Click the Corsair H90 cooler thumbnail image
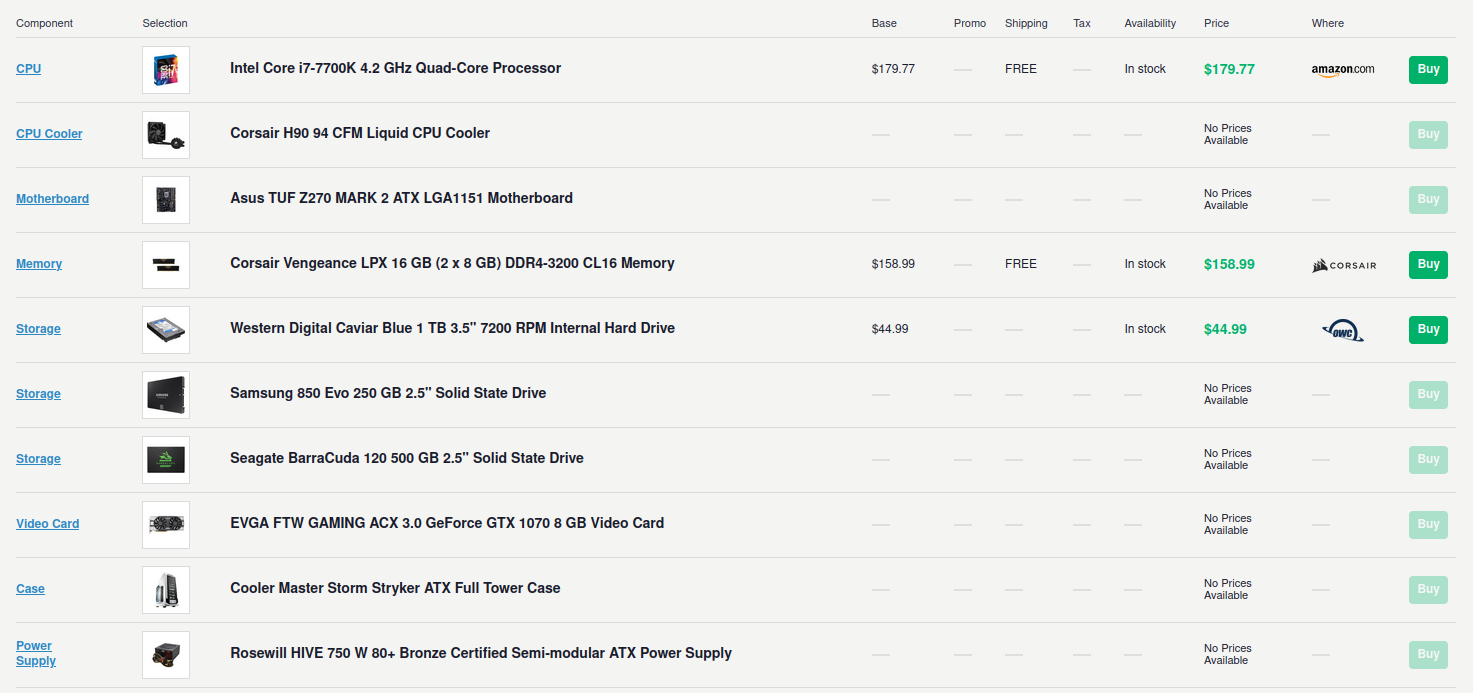 tap(166, 135)
